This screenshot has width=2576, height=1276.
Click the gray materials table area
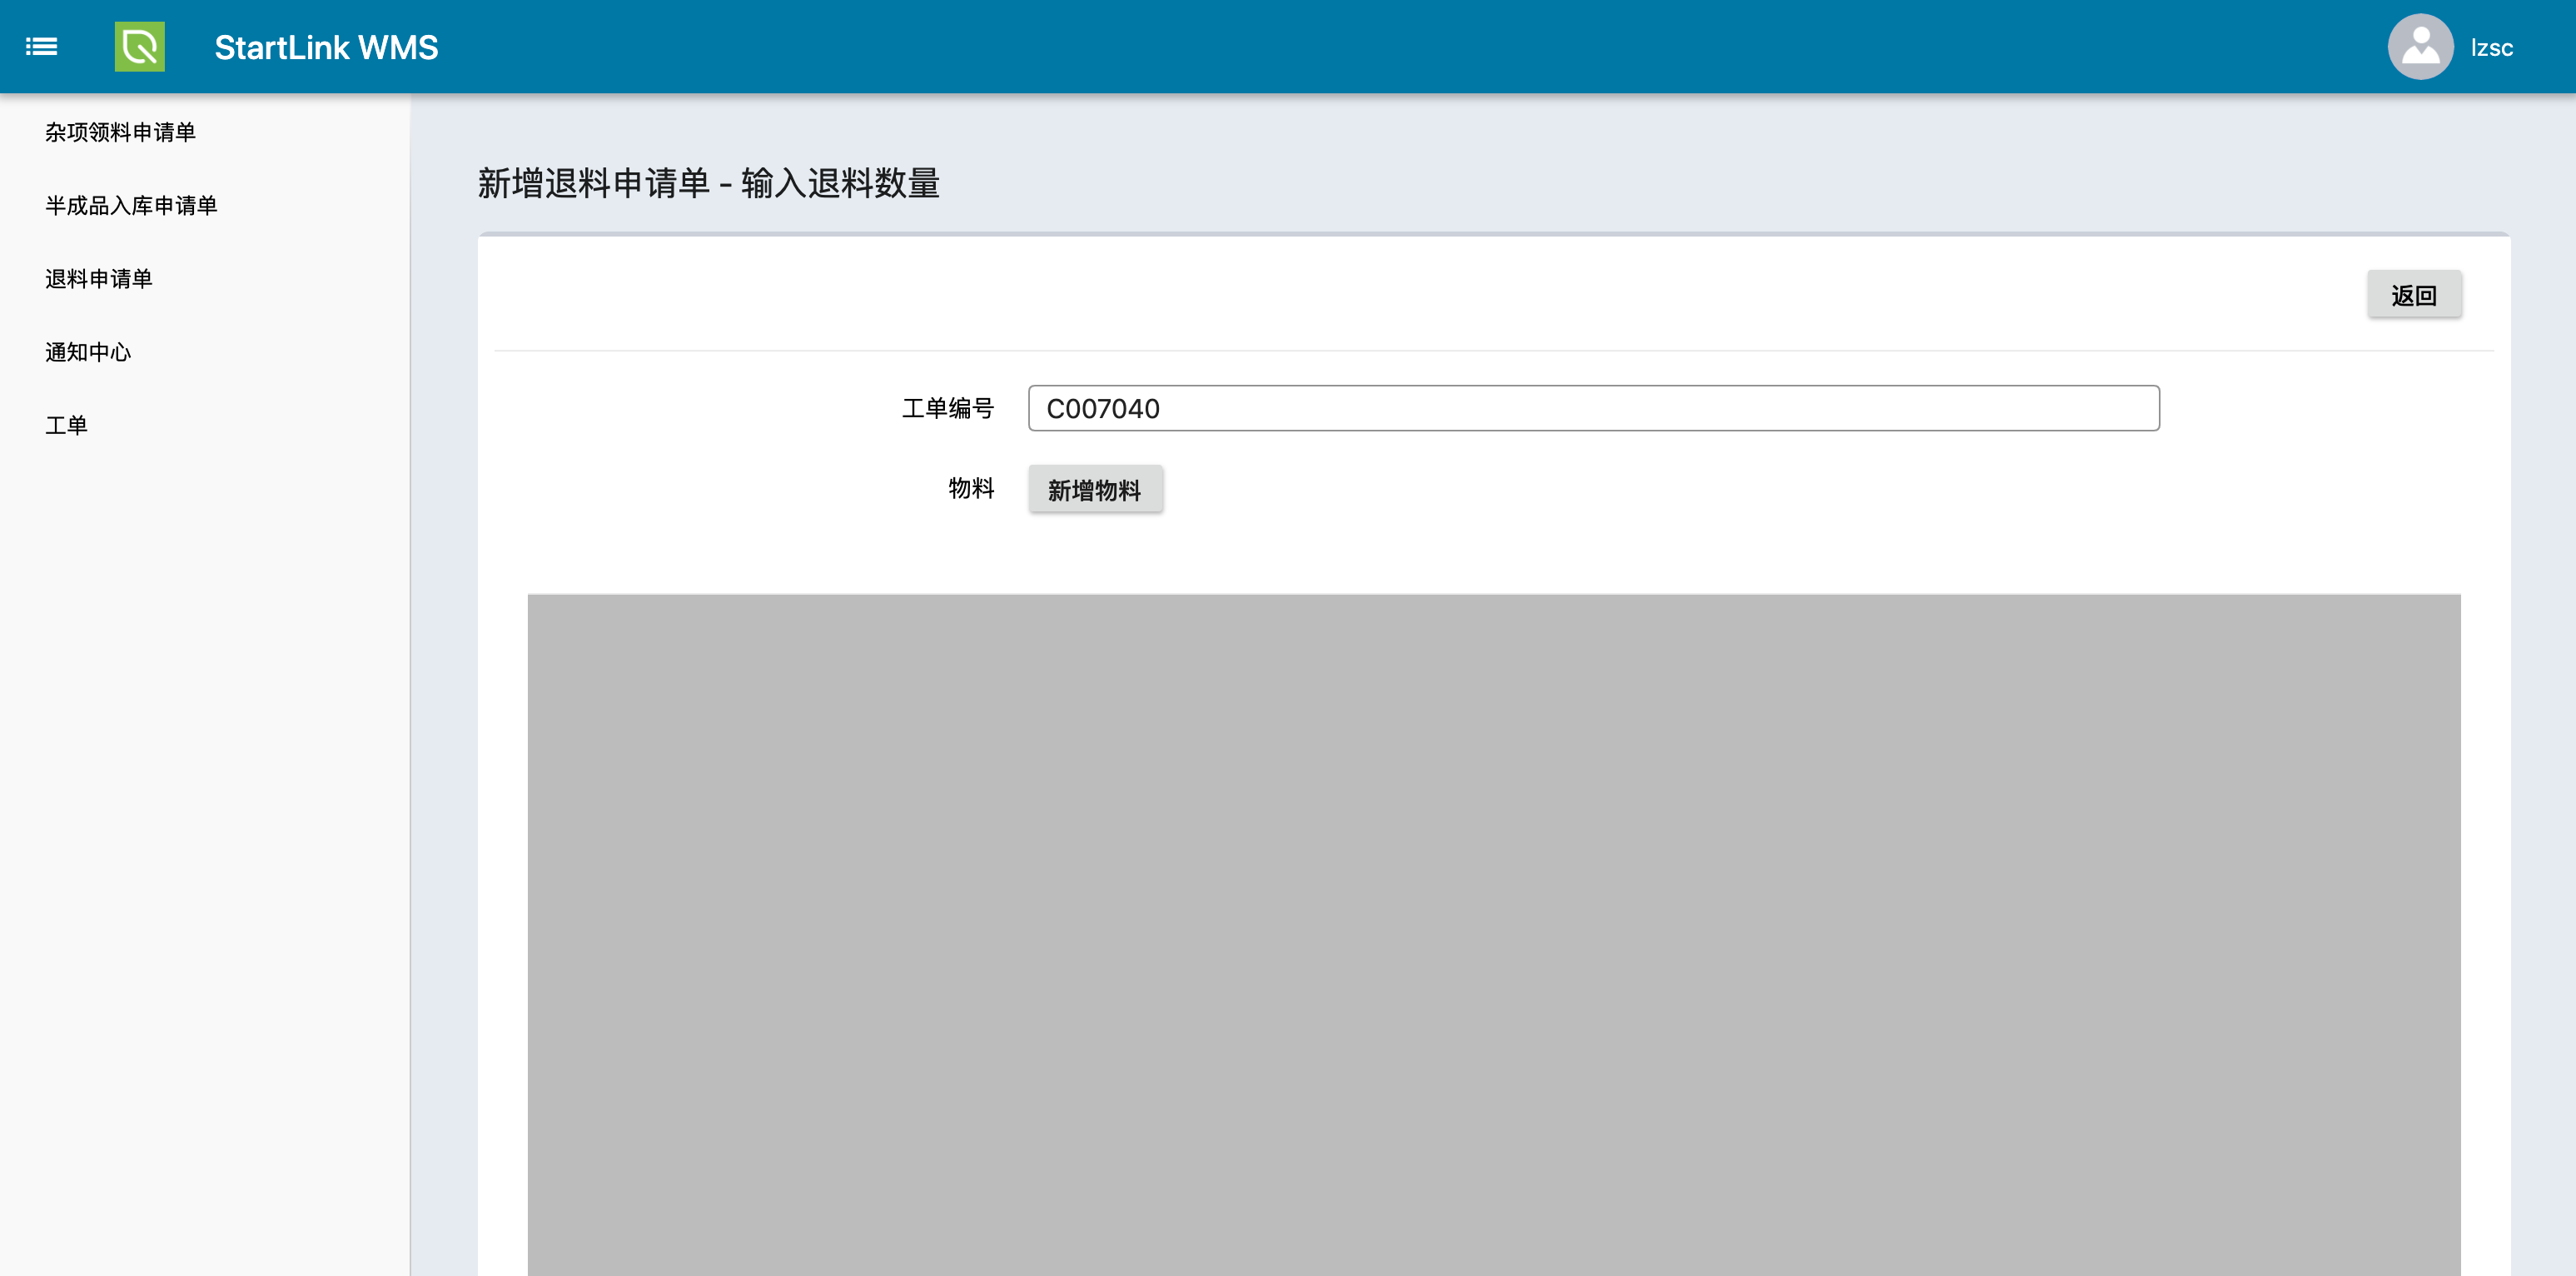(x=1494, y=934)
